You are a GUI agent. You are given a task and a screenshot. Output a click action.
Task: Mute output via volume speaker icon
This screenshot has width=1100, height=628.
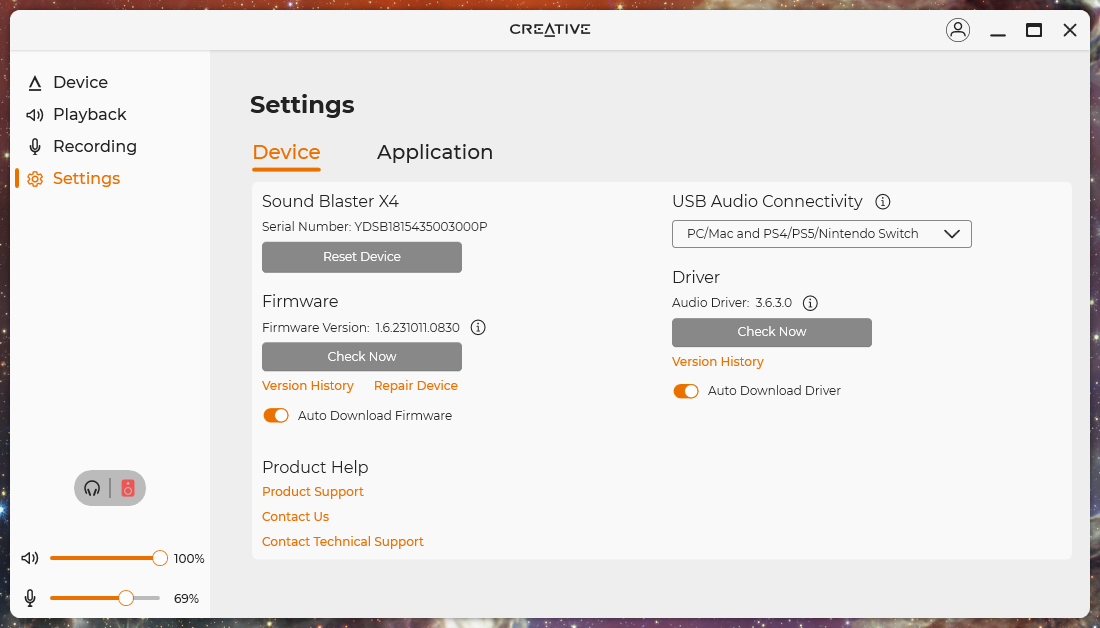point(29,559)
